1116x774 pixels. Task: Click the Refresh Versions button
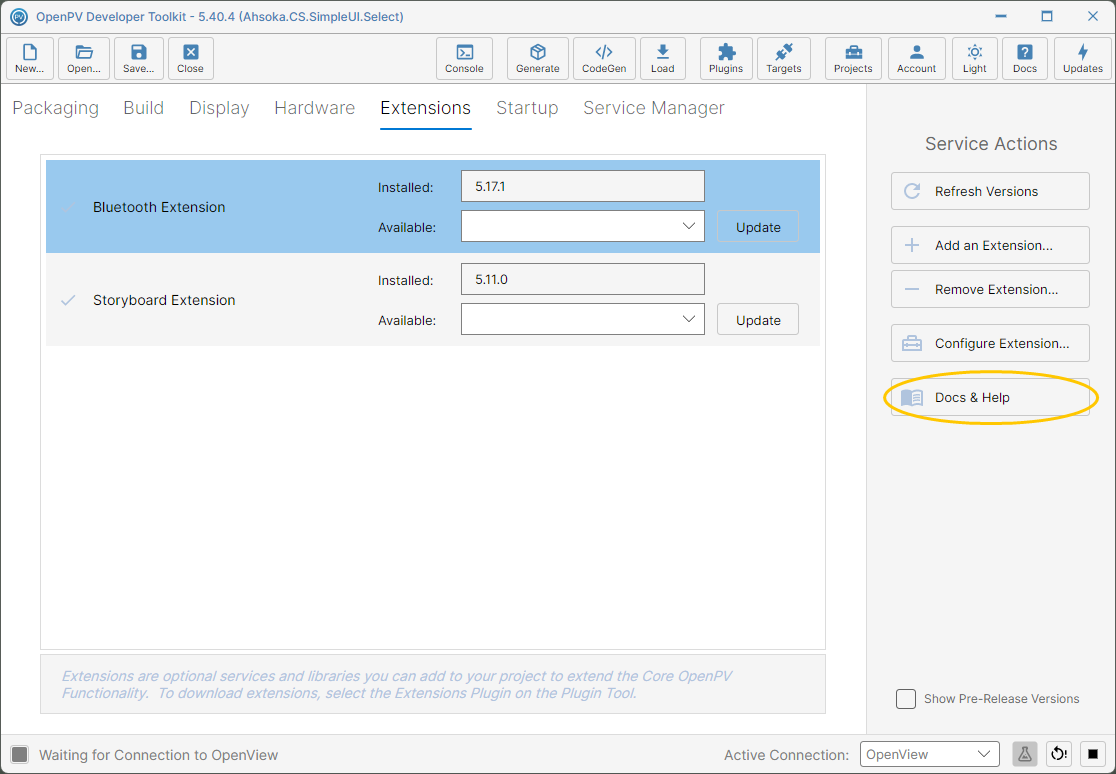990,191
